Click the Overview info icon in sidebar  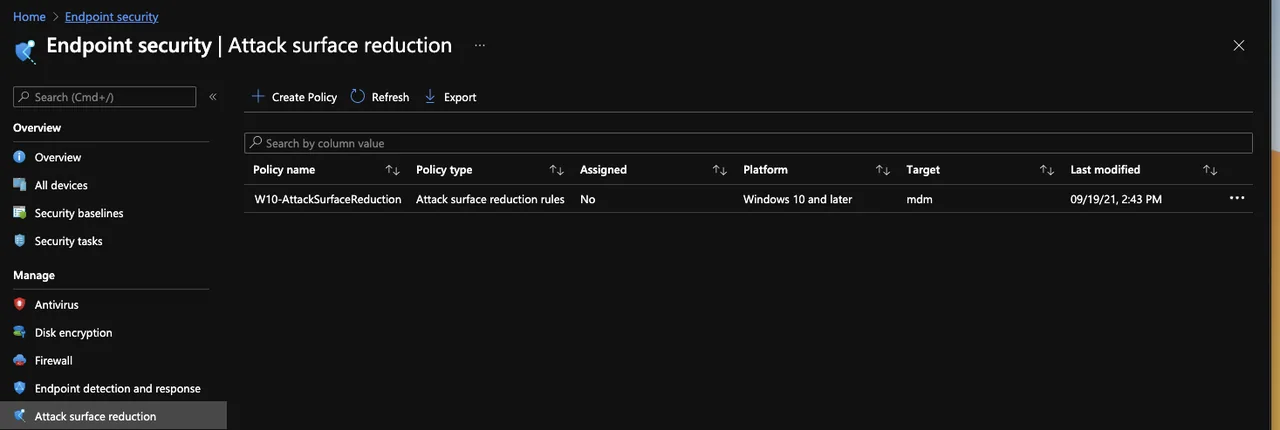[19, 157]
